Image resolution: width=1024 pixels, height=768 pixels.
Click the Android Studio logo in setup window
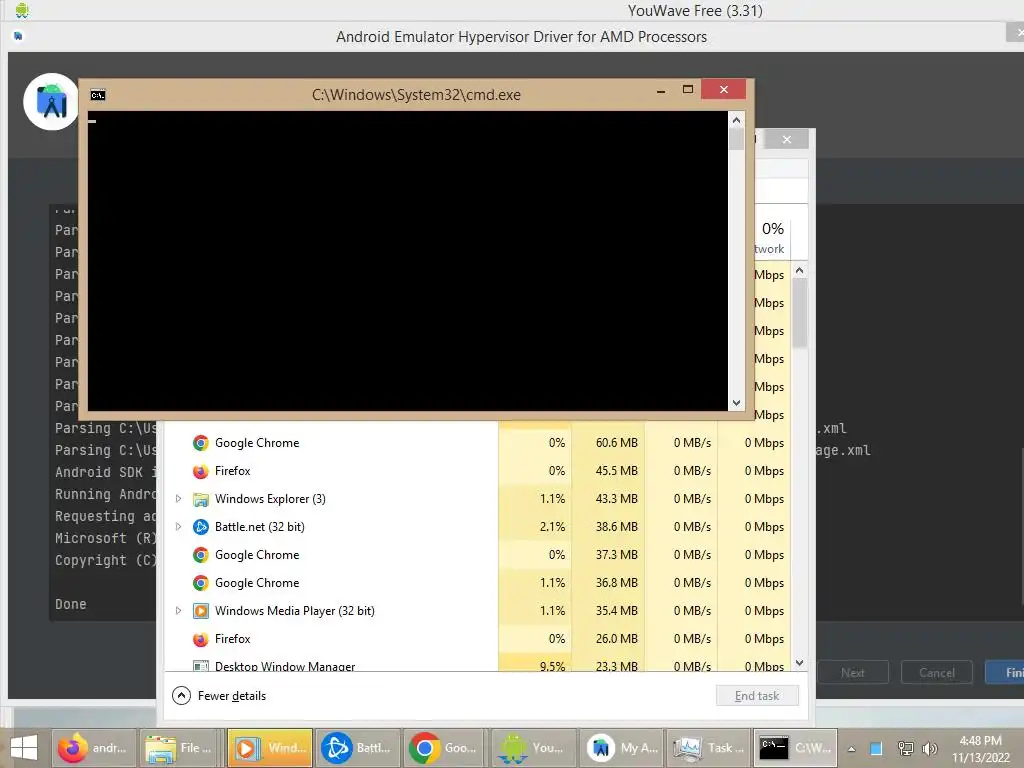tap(51, 102)
